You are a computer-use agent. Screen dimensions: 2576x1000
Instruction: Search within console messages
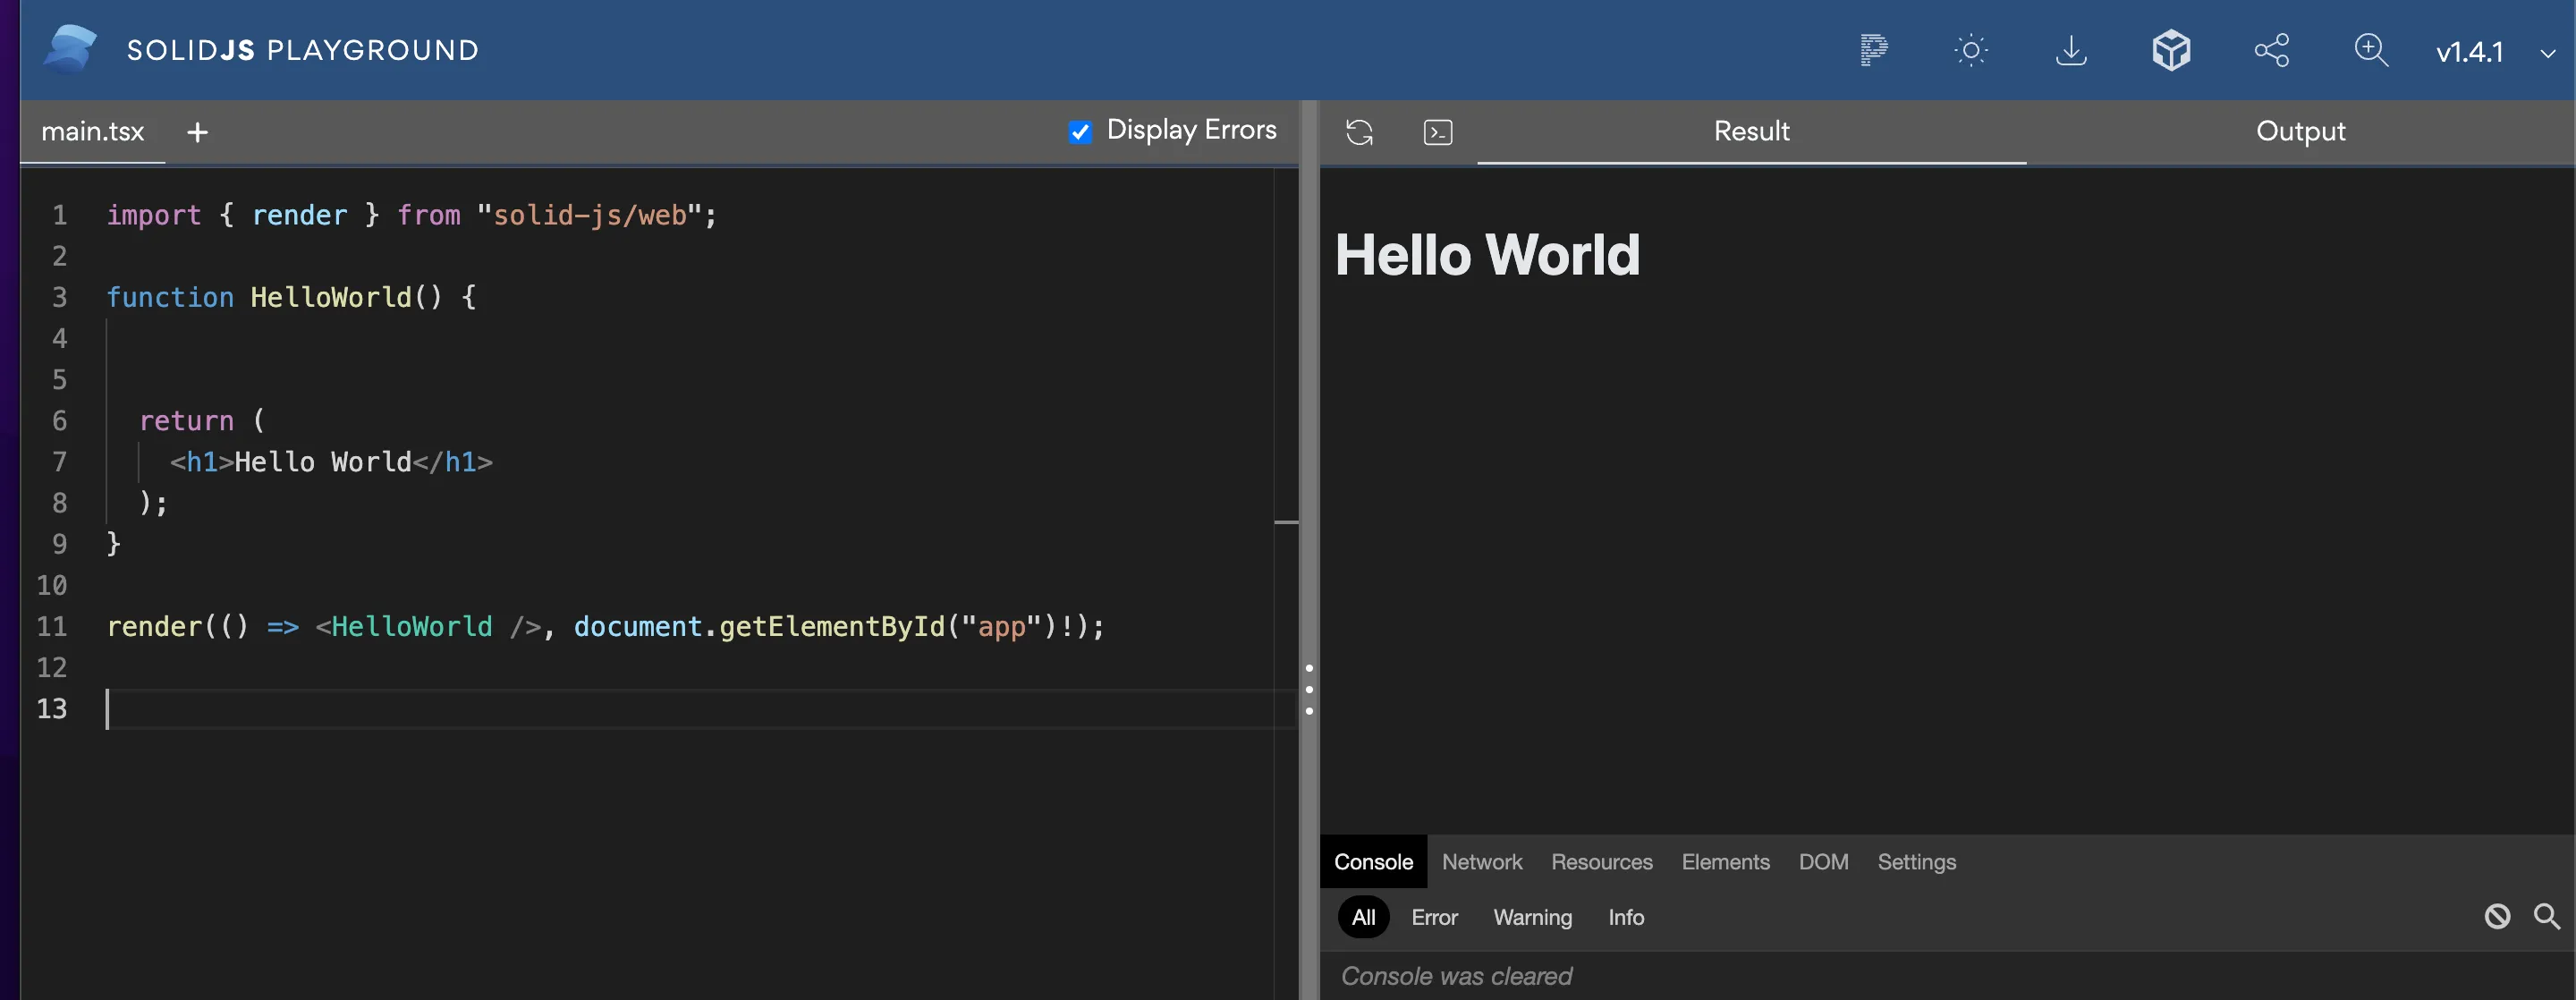tap(2546, 917)
